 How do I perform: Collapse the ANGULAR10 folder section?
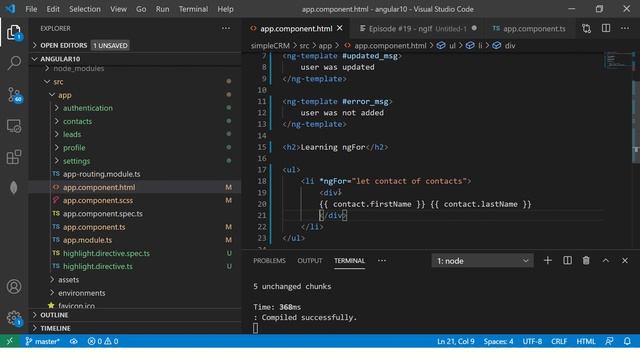135,59
